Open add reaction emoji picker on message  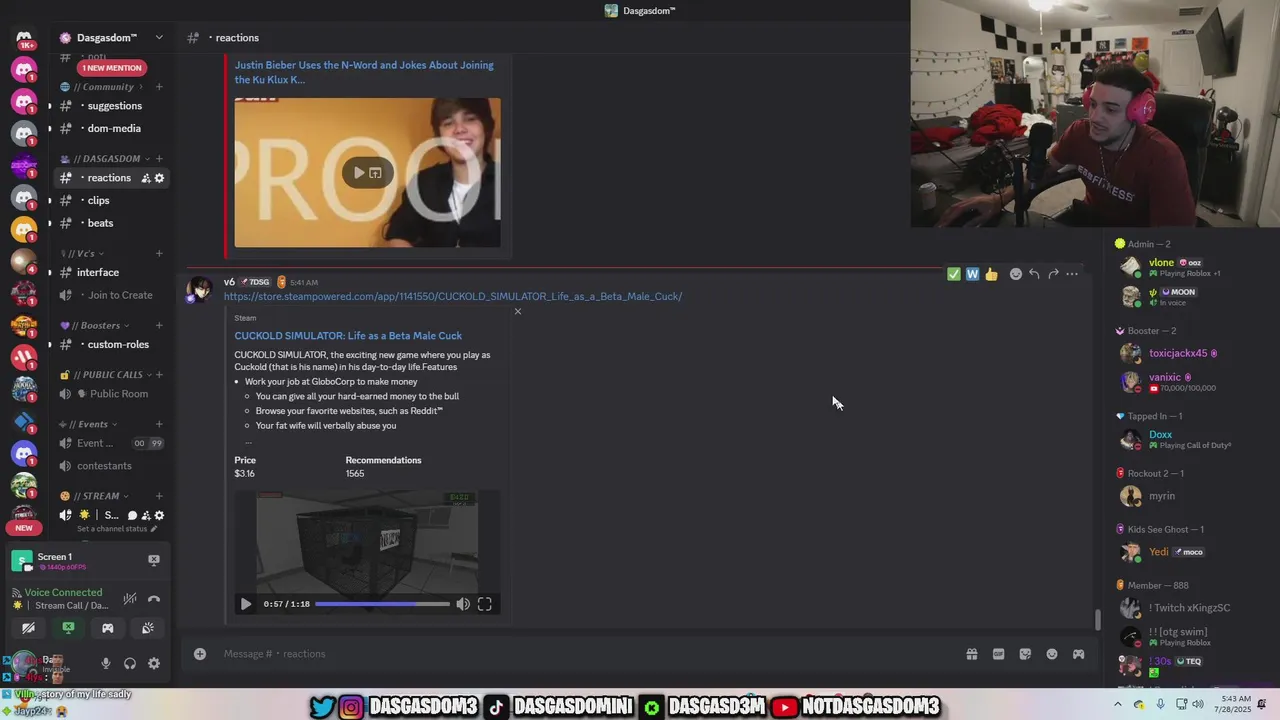click(1016, 274)
